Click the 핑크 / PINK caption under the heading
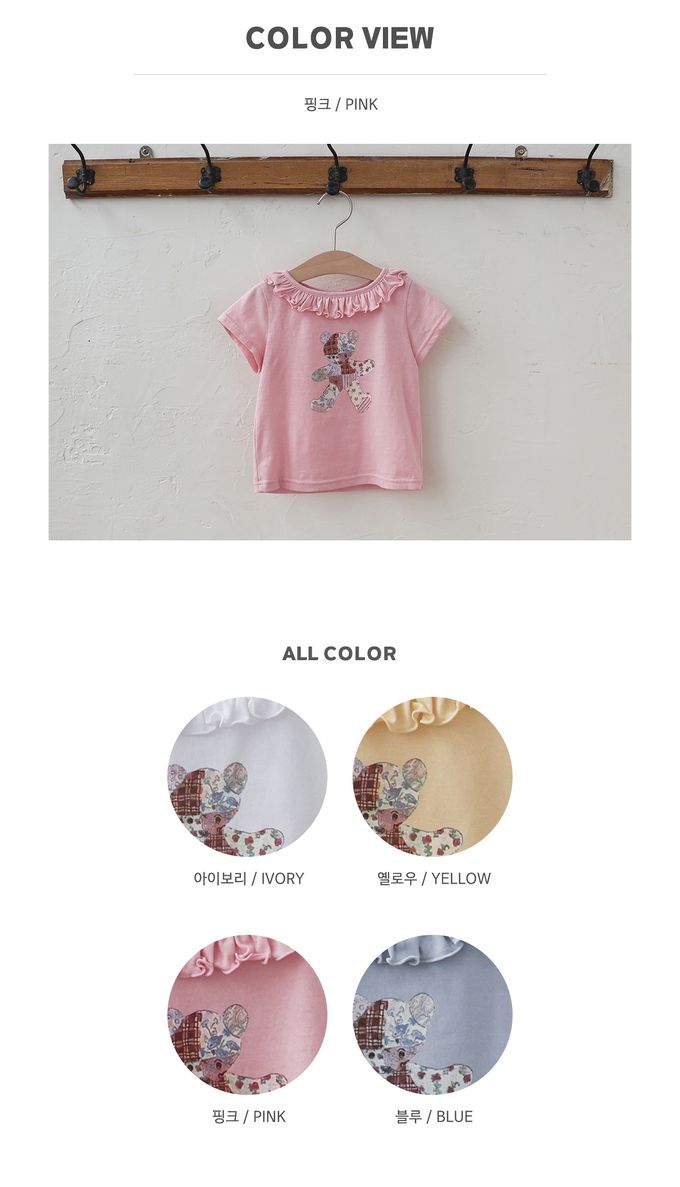The width and height of the screenshot is (680, 1187). (340, 104)
